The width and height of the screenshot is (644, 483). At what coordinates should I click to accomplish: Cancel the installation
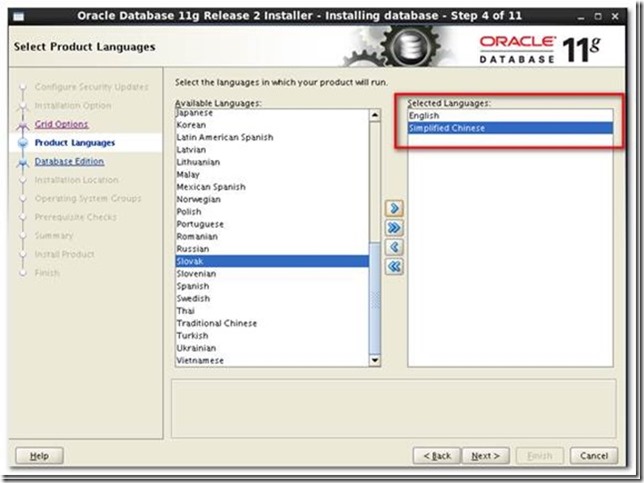point(594,455)
